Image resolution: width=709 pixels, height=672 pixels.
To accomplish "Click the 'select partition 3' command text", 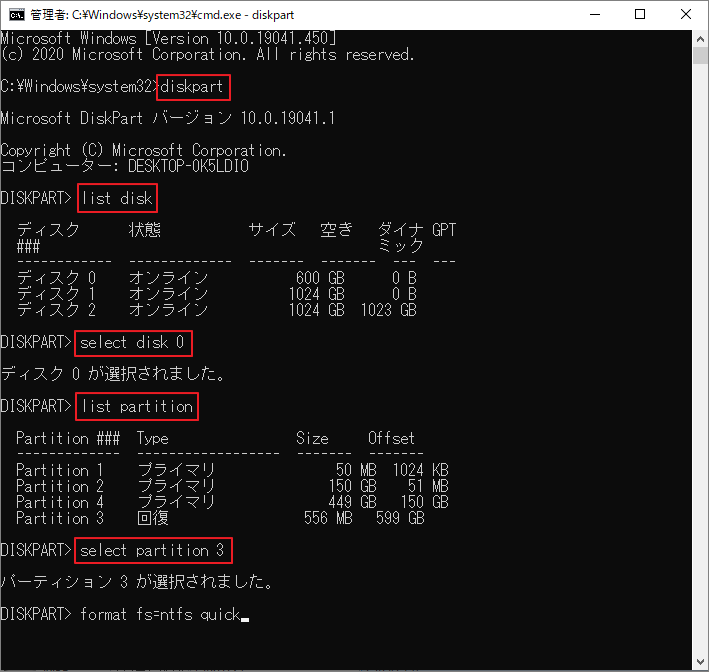I will click(x=152, y=550).
